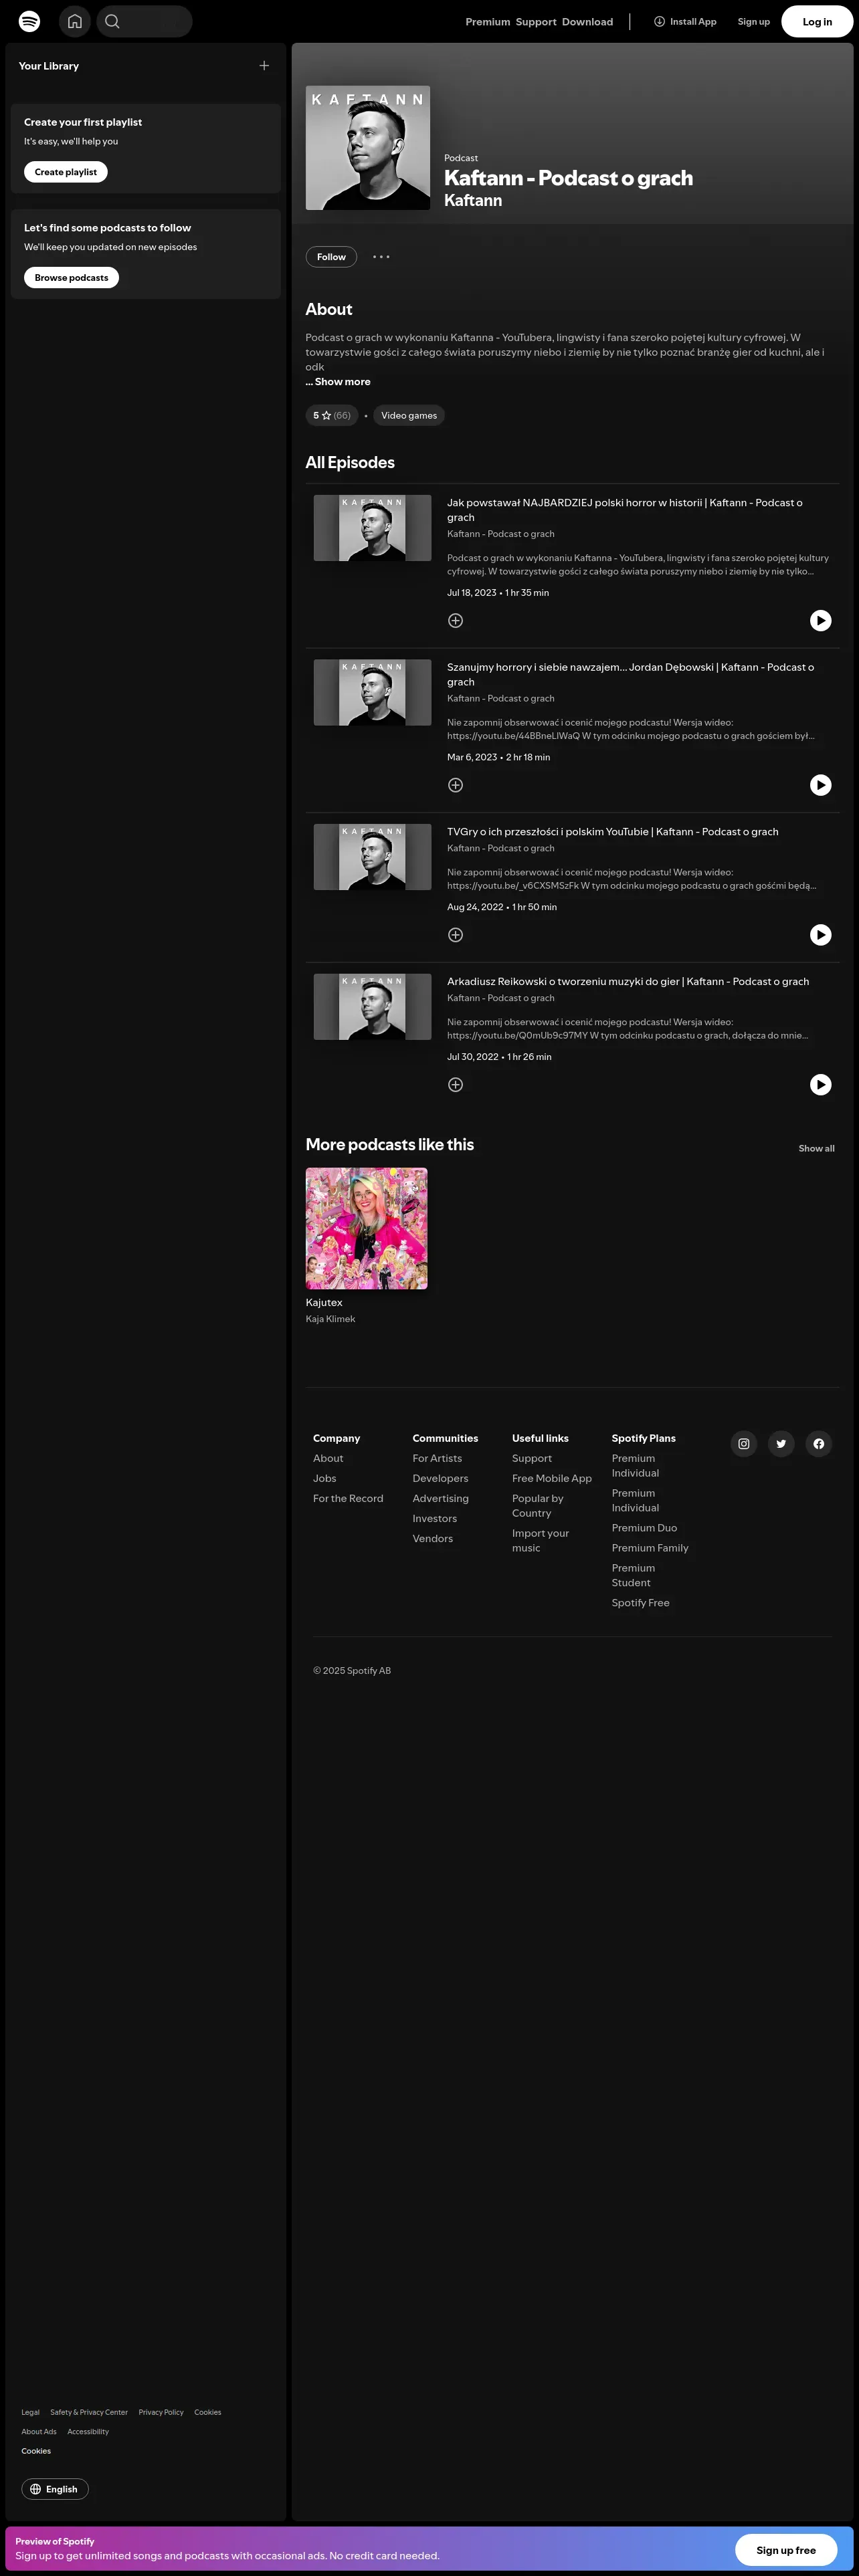This screenshot has height=2576, width=859.
Task: Open the Accessibility sidebar link
Action: (88, 2431)
